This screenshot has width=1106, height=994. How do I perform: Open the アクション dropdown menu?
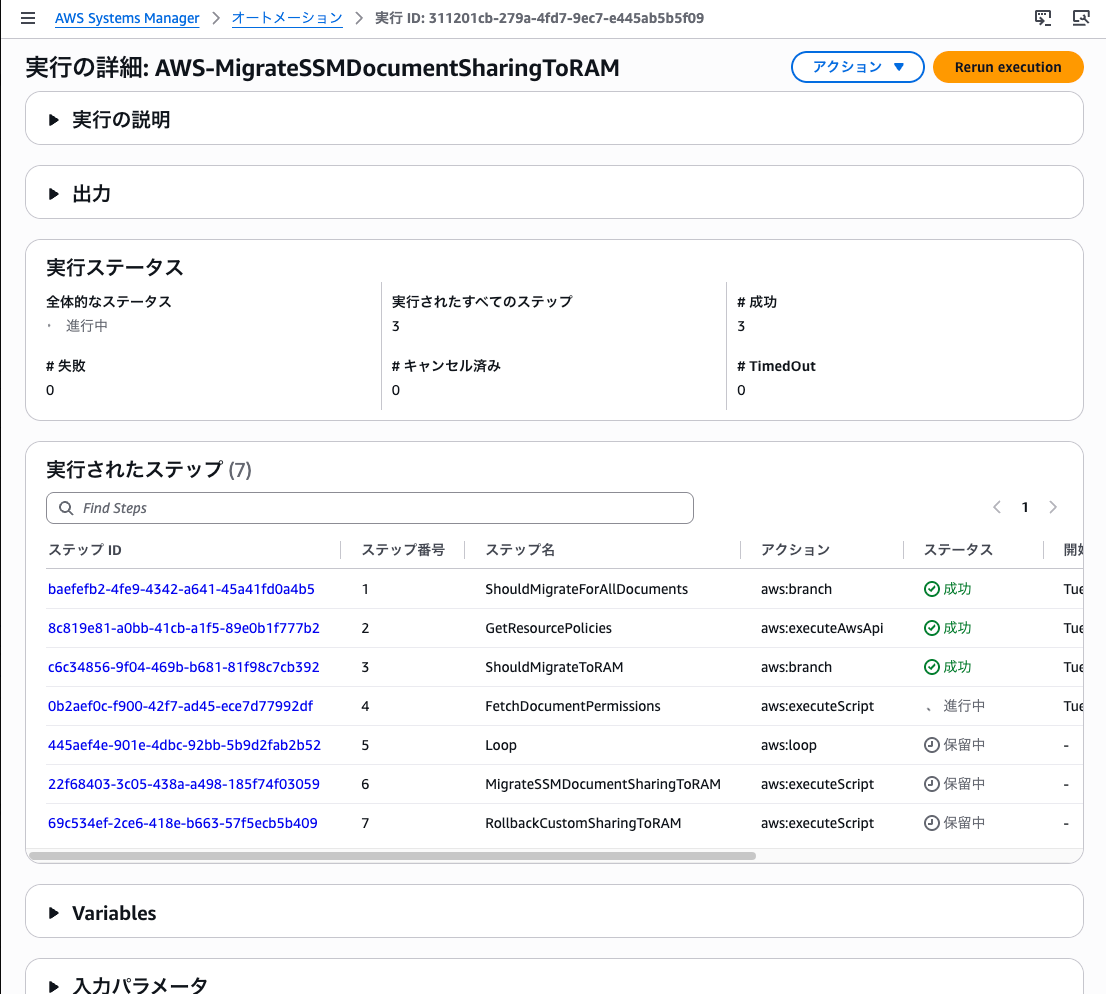click(858, 67)
